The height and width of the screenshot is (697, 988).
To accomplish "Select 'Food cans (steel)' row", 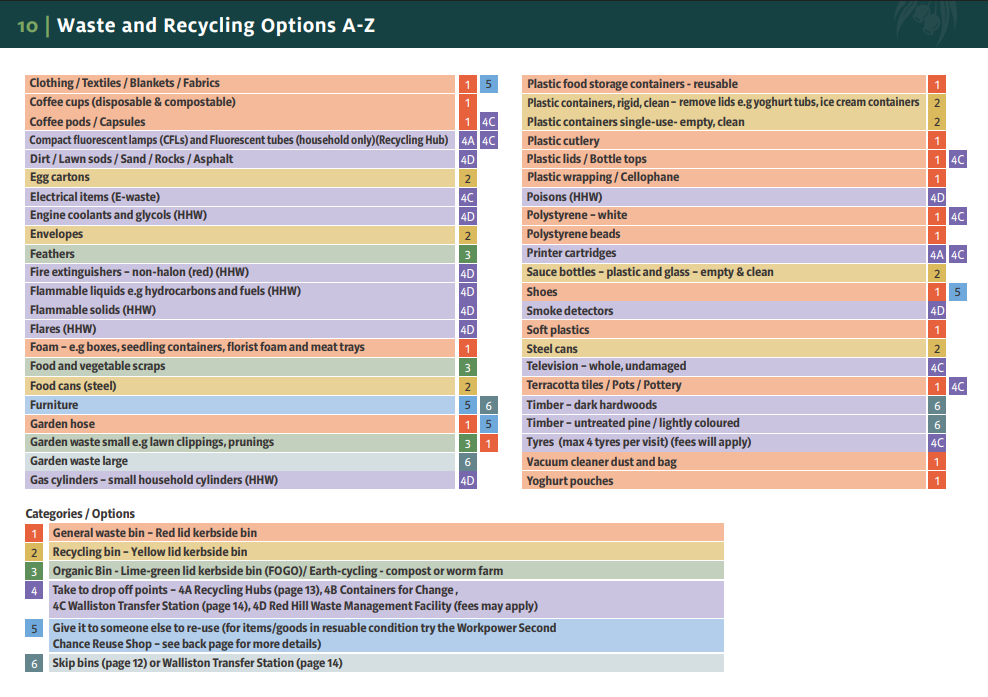I will click(x=240, y=386).
